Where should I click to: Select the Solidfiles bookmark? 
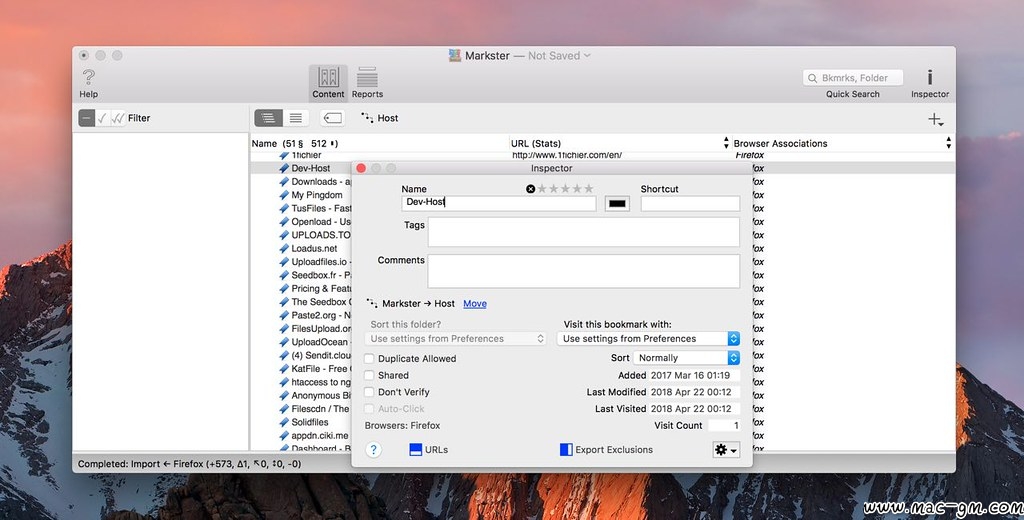(x=310, y=422)
